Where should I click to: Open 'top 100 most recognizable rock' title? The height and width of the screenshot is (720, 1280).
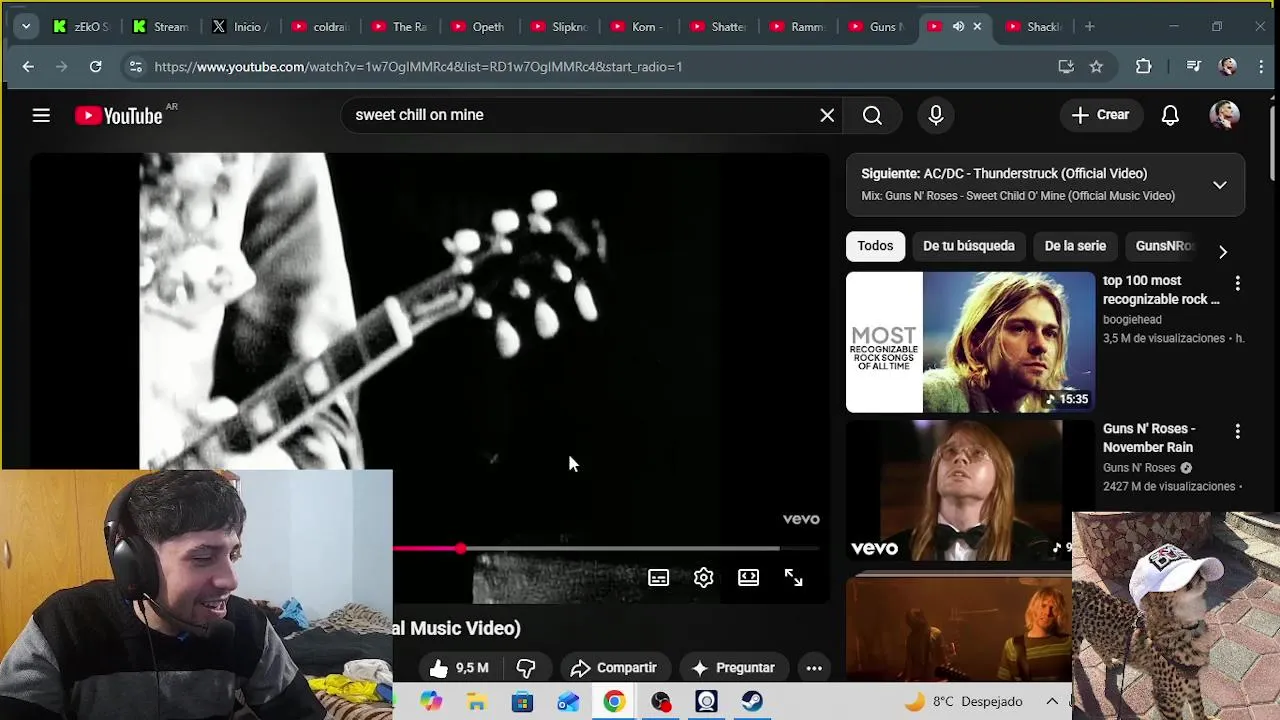1161,290
